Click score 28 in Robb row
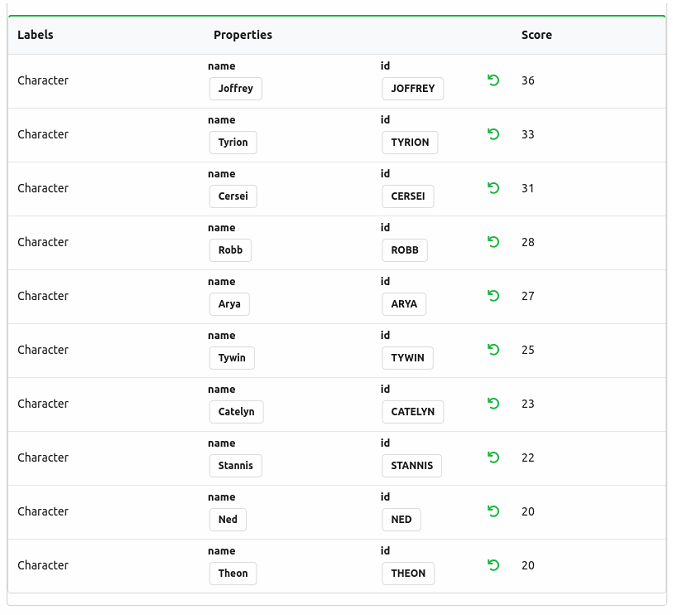 [528, 242]
